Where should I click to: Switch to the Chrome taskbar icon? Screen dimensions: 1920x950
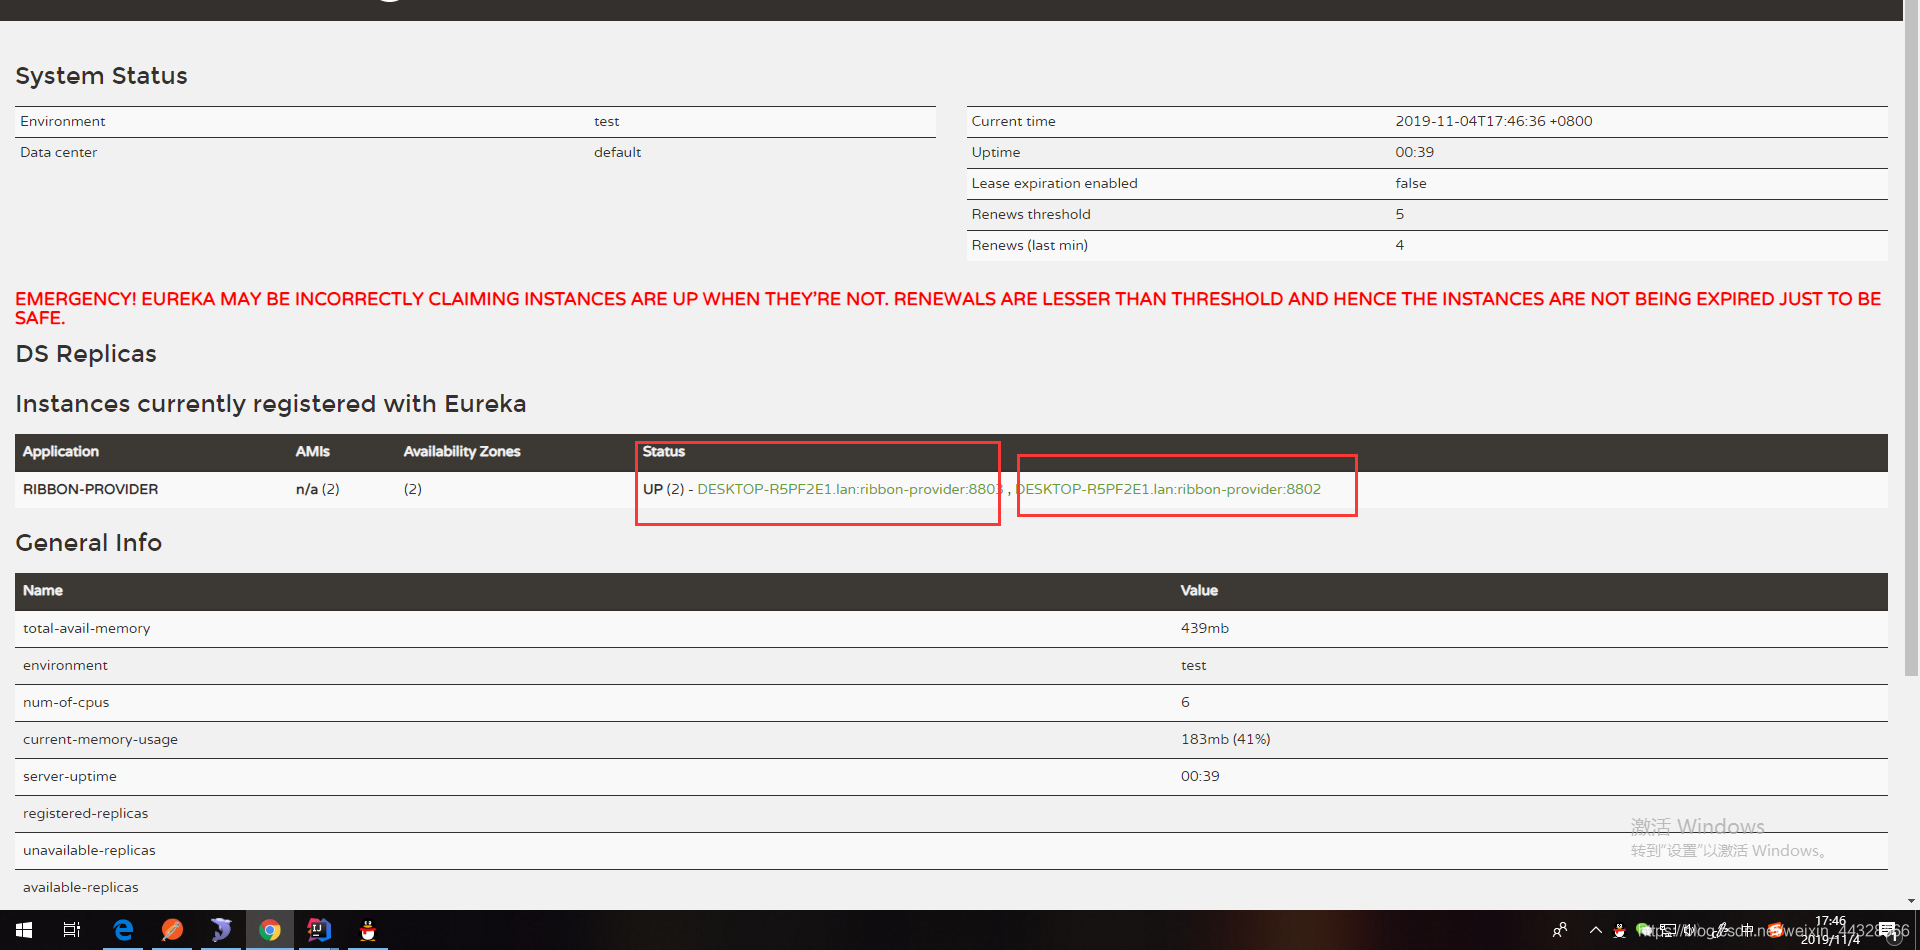coord(270,930)
